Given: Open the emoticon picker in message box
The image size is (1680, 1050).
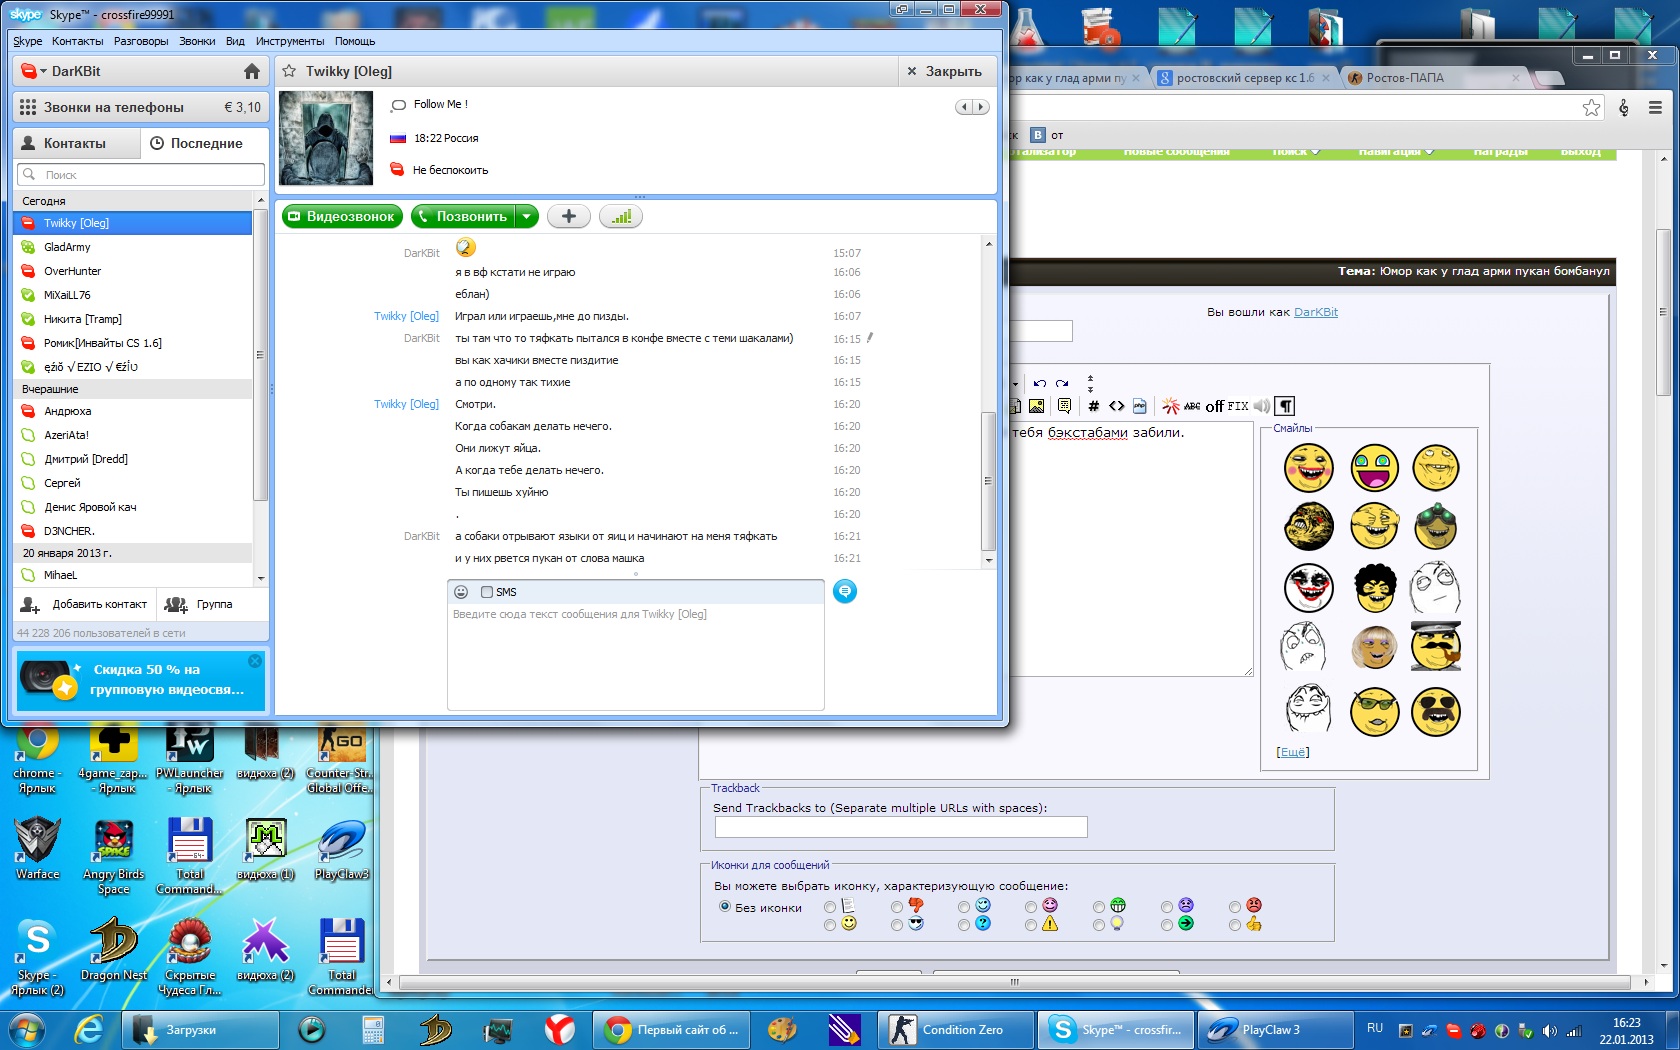Looking at the screenshot, I should (461, 592).
